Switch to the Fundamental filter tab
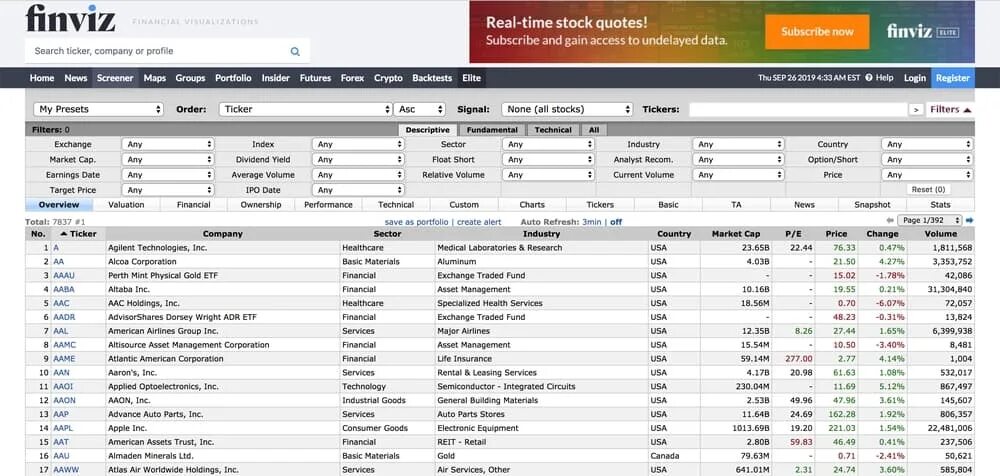The image size is (1000, 476). click(x=492, y=130)
